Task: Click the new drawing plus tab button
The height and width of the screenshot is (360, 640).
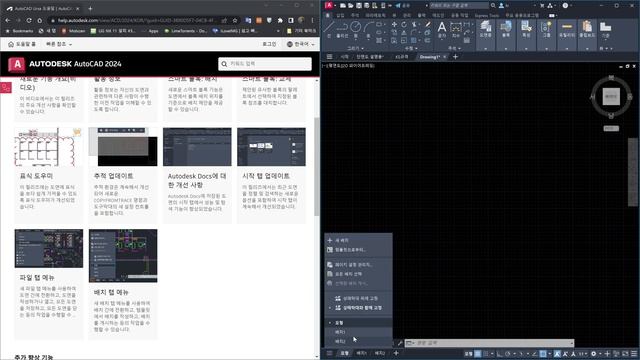Action: [x=456, y=57]
